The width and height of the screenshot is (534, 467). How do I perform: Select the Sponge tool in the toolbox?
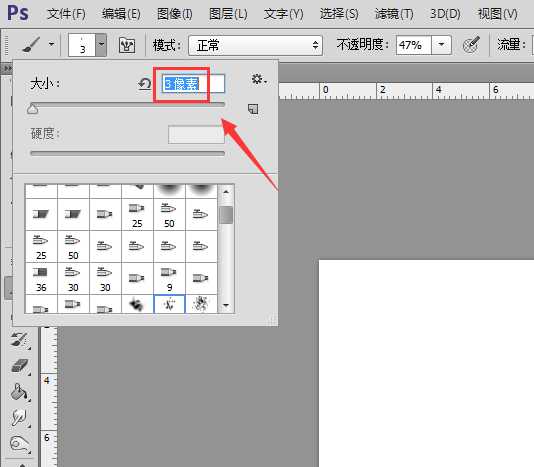19,443
